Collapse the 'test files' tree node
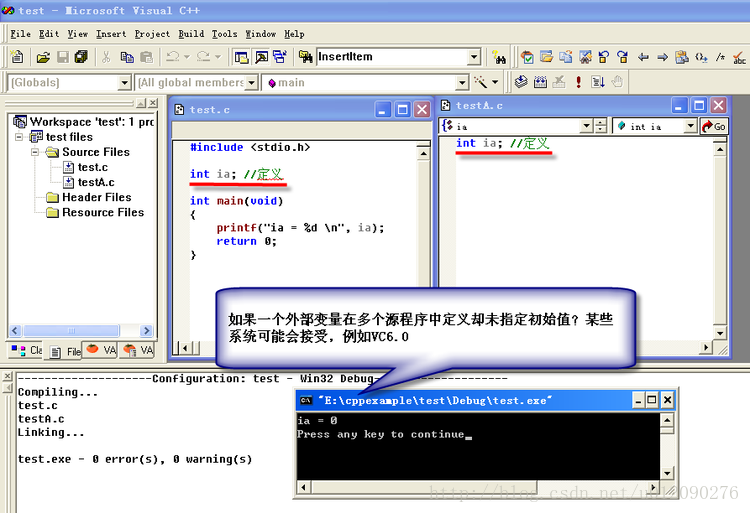 click(x=20, y=137)
